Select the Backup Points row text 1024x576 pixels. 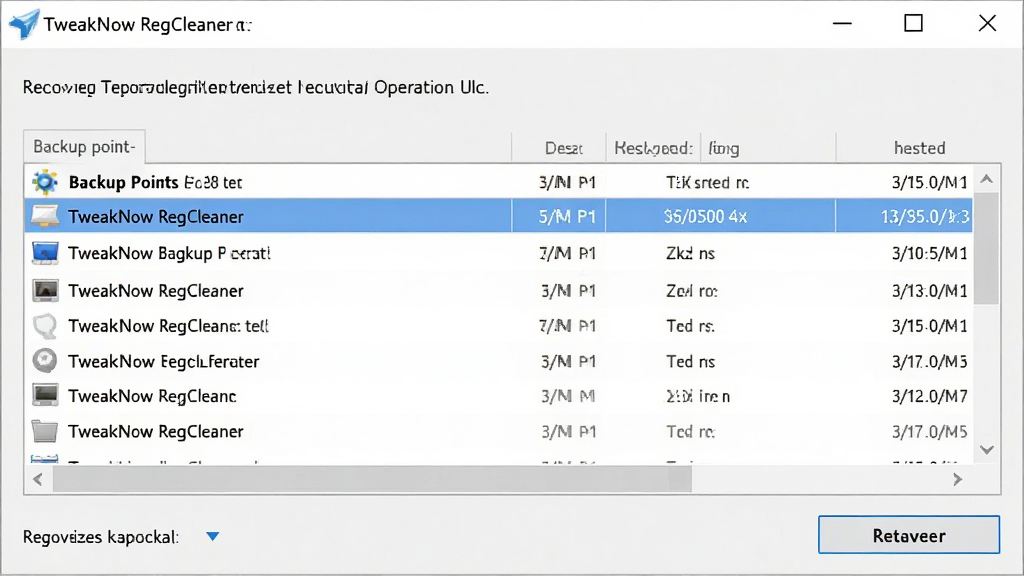155,182
